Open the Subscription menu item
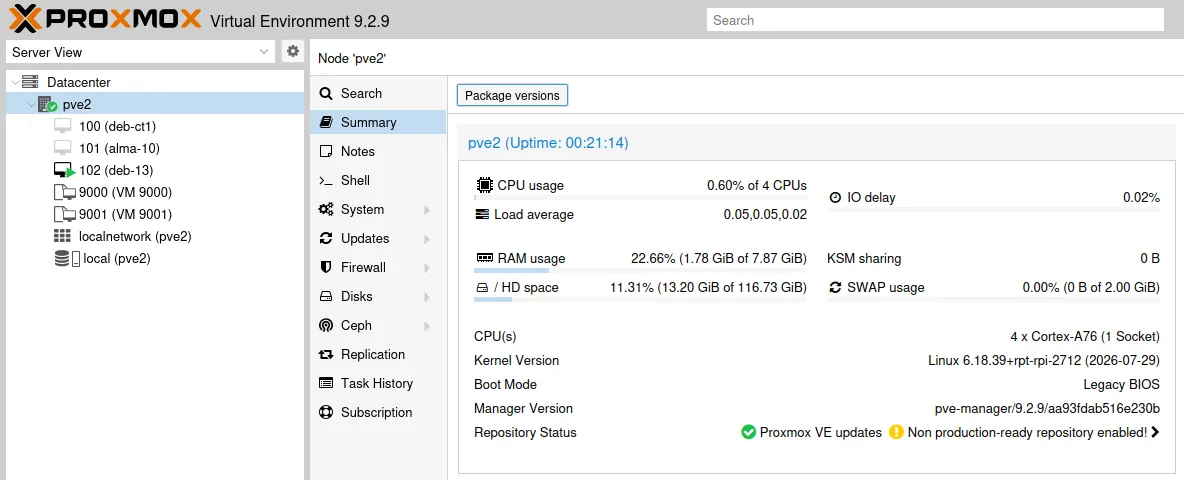This screenshot has width=1184, height=480. click(378, 413)
